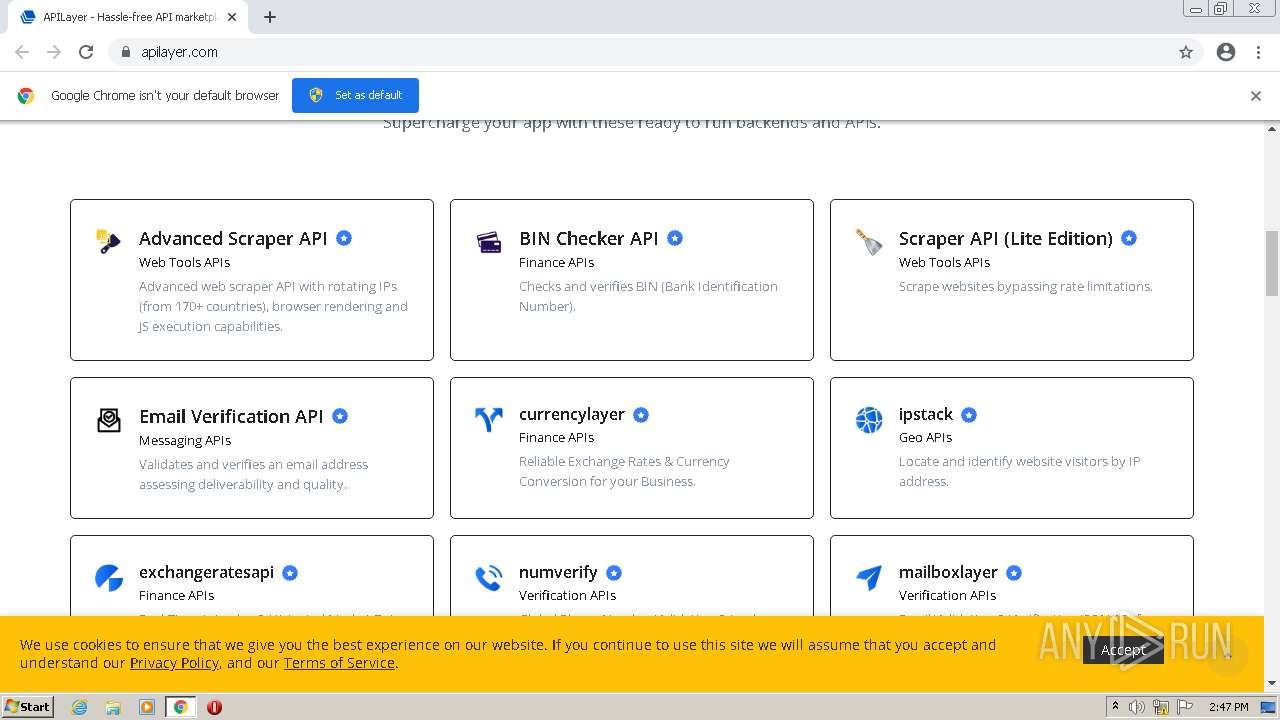Click verified badge next to ipstack
Screen dimensions: 1280x720
point(969,415)
